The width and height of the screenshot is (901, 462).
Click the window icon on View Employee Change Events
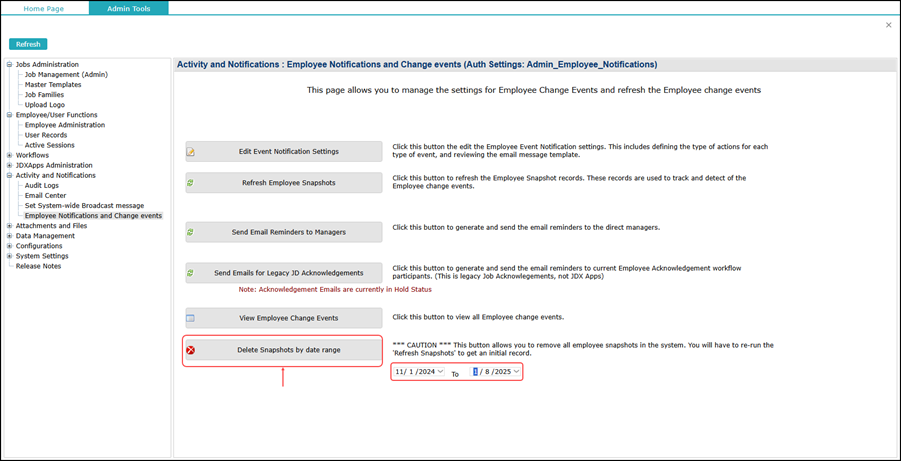[x=191, y=318]
